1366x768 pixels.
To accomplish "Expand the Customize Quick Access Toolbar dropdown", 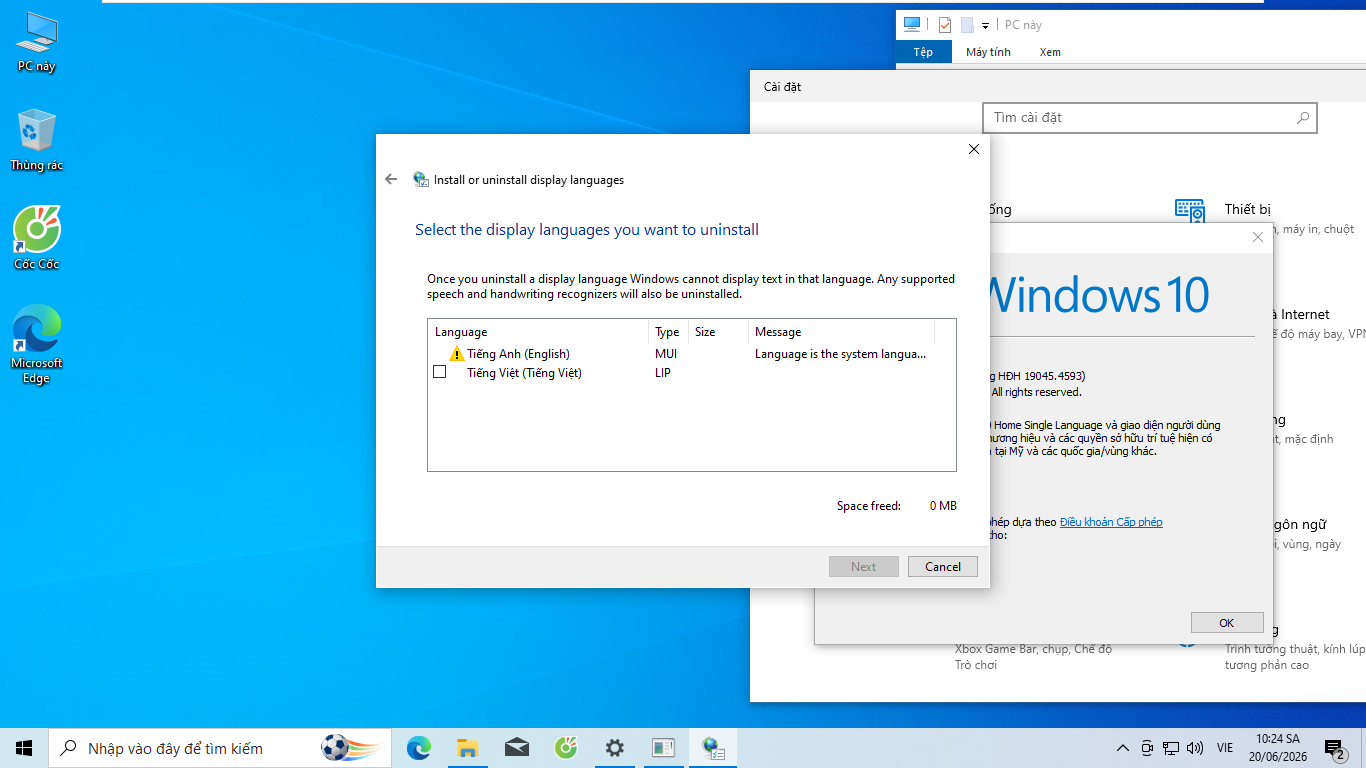I will click(x=985, y=26).
